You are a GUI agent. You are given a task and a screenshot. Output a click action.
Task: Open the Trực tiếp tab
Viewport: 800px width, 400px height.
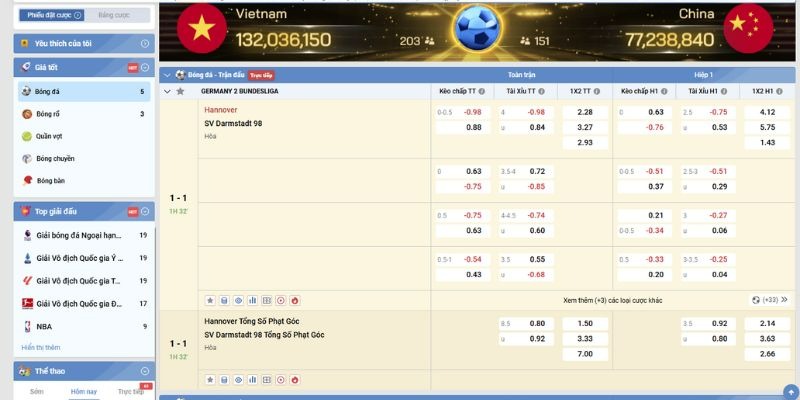coord(131,391)
